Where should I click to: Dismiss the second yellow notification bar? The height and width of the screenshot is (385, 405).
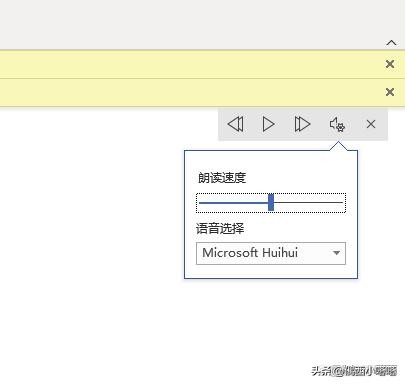[x=390, y=92]
